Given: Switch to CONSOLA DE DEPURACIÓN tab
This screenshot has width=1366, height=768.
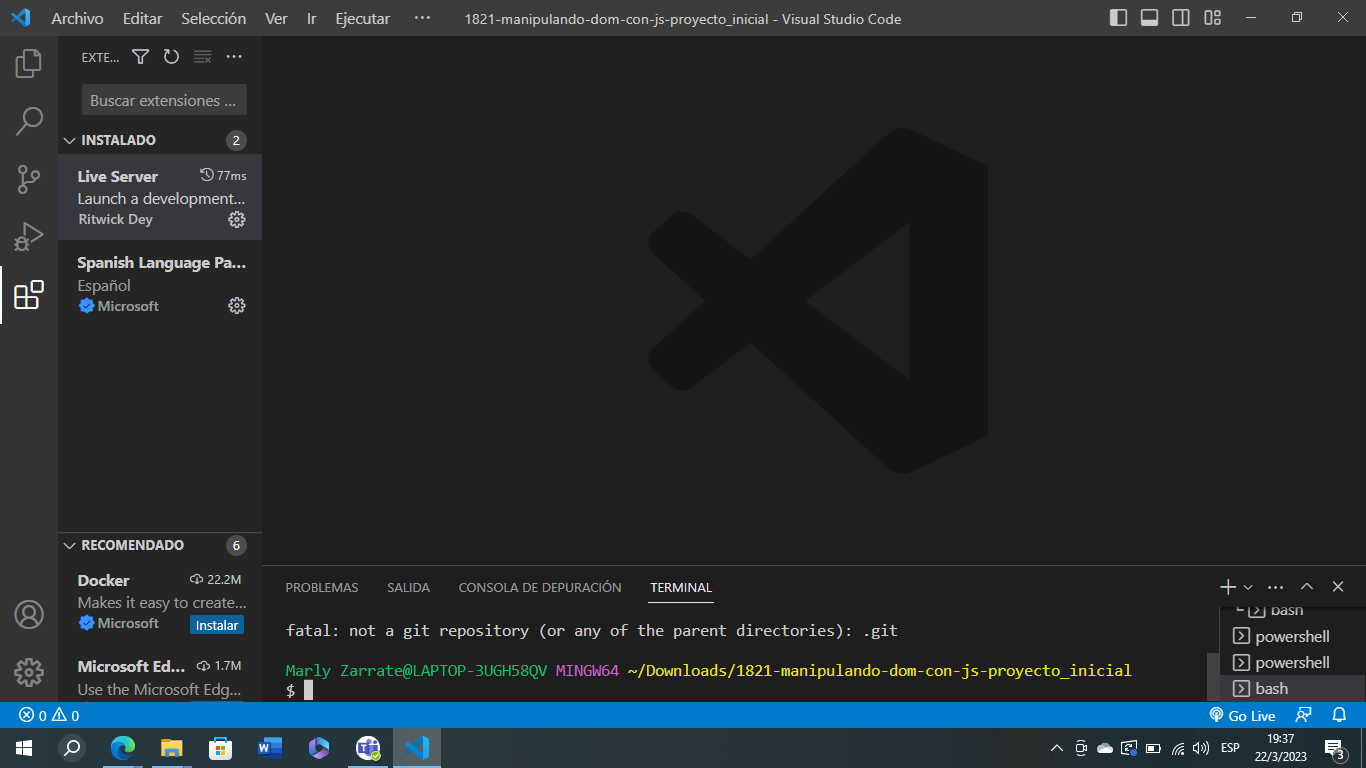Looking at the screenshot, I should click(540, 587).
